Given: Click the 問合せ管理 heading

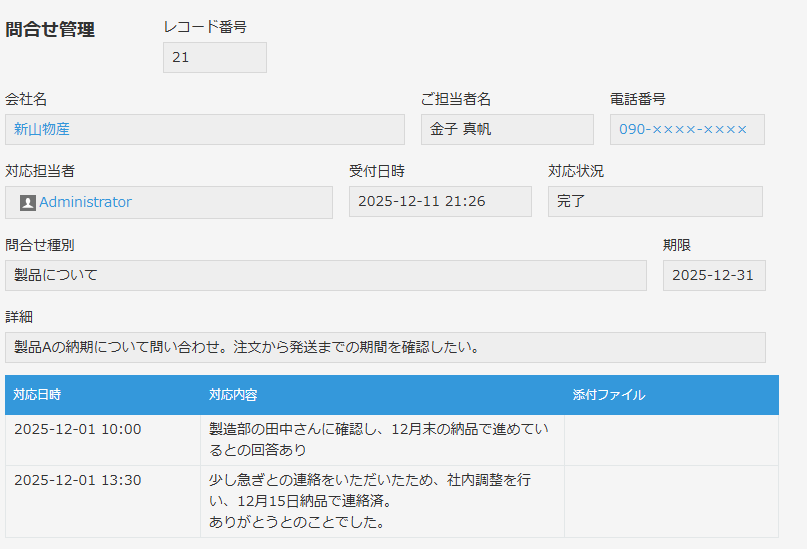Looking at the screenshot, I should pyautogui.click(x=50, y=30).
